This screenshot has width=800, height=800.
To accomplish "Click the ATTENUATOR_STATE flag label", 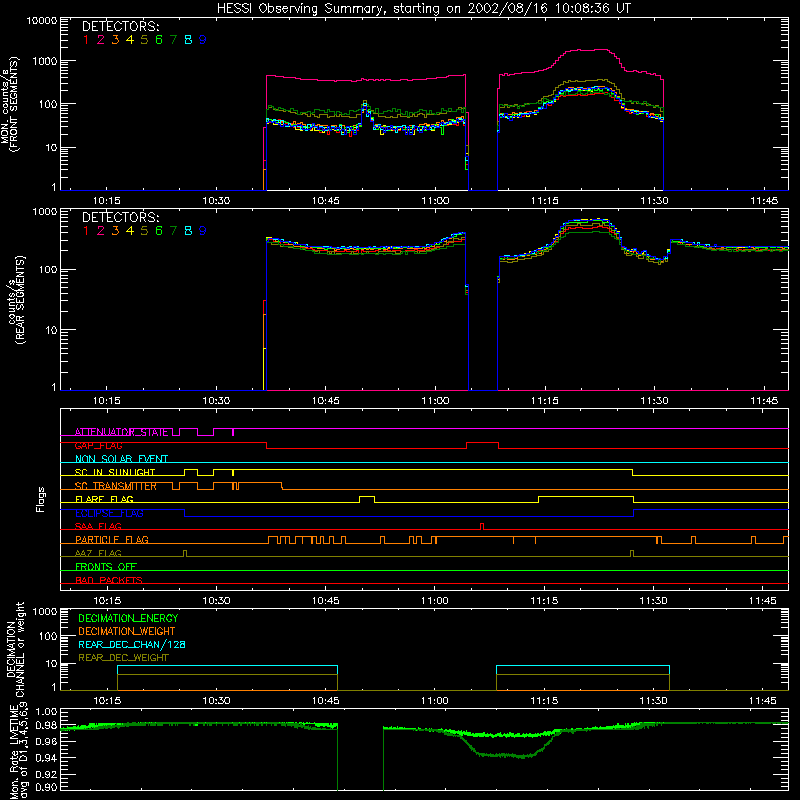I will (x=121, y=432).
